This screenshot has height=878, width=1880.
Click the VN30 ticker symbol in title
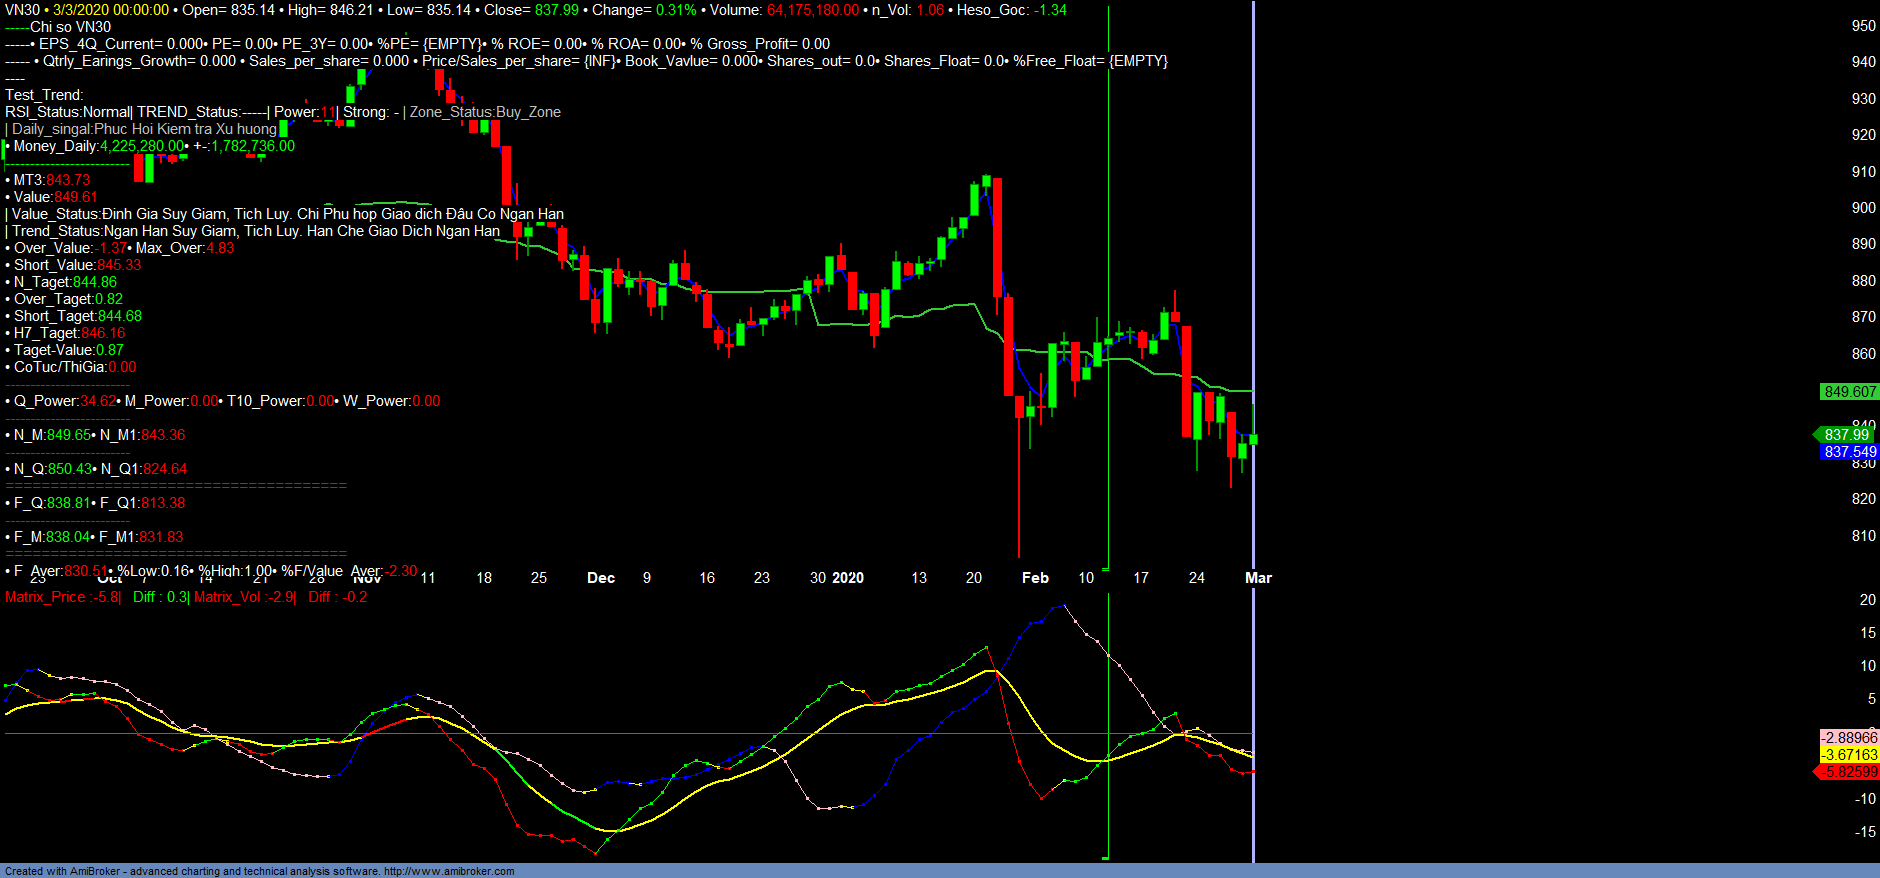coord(22,10)
